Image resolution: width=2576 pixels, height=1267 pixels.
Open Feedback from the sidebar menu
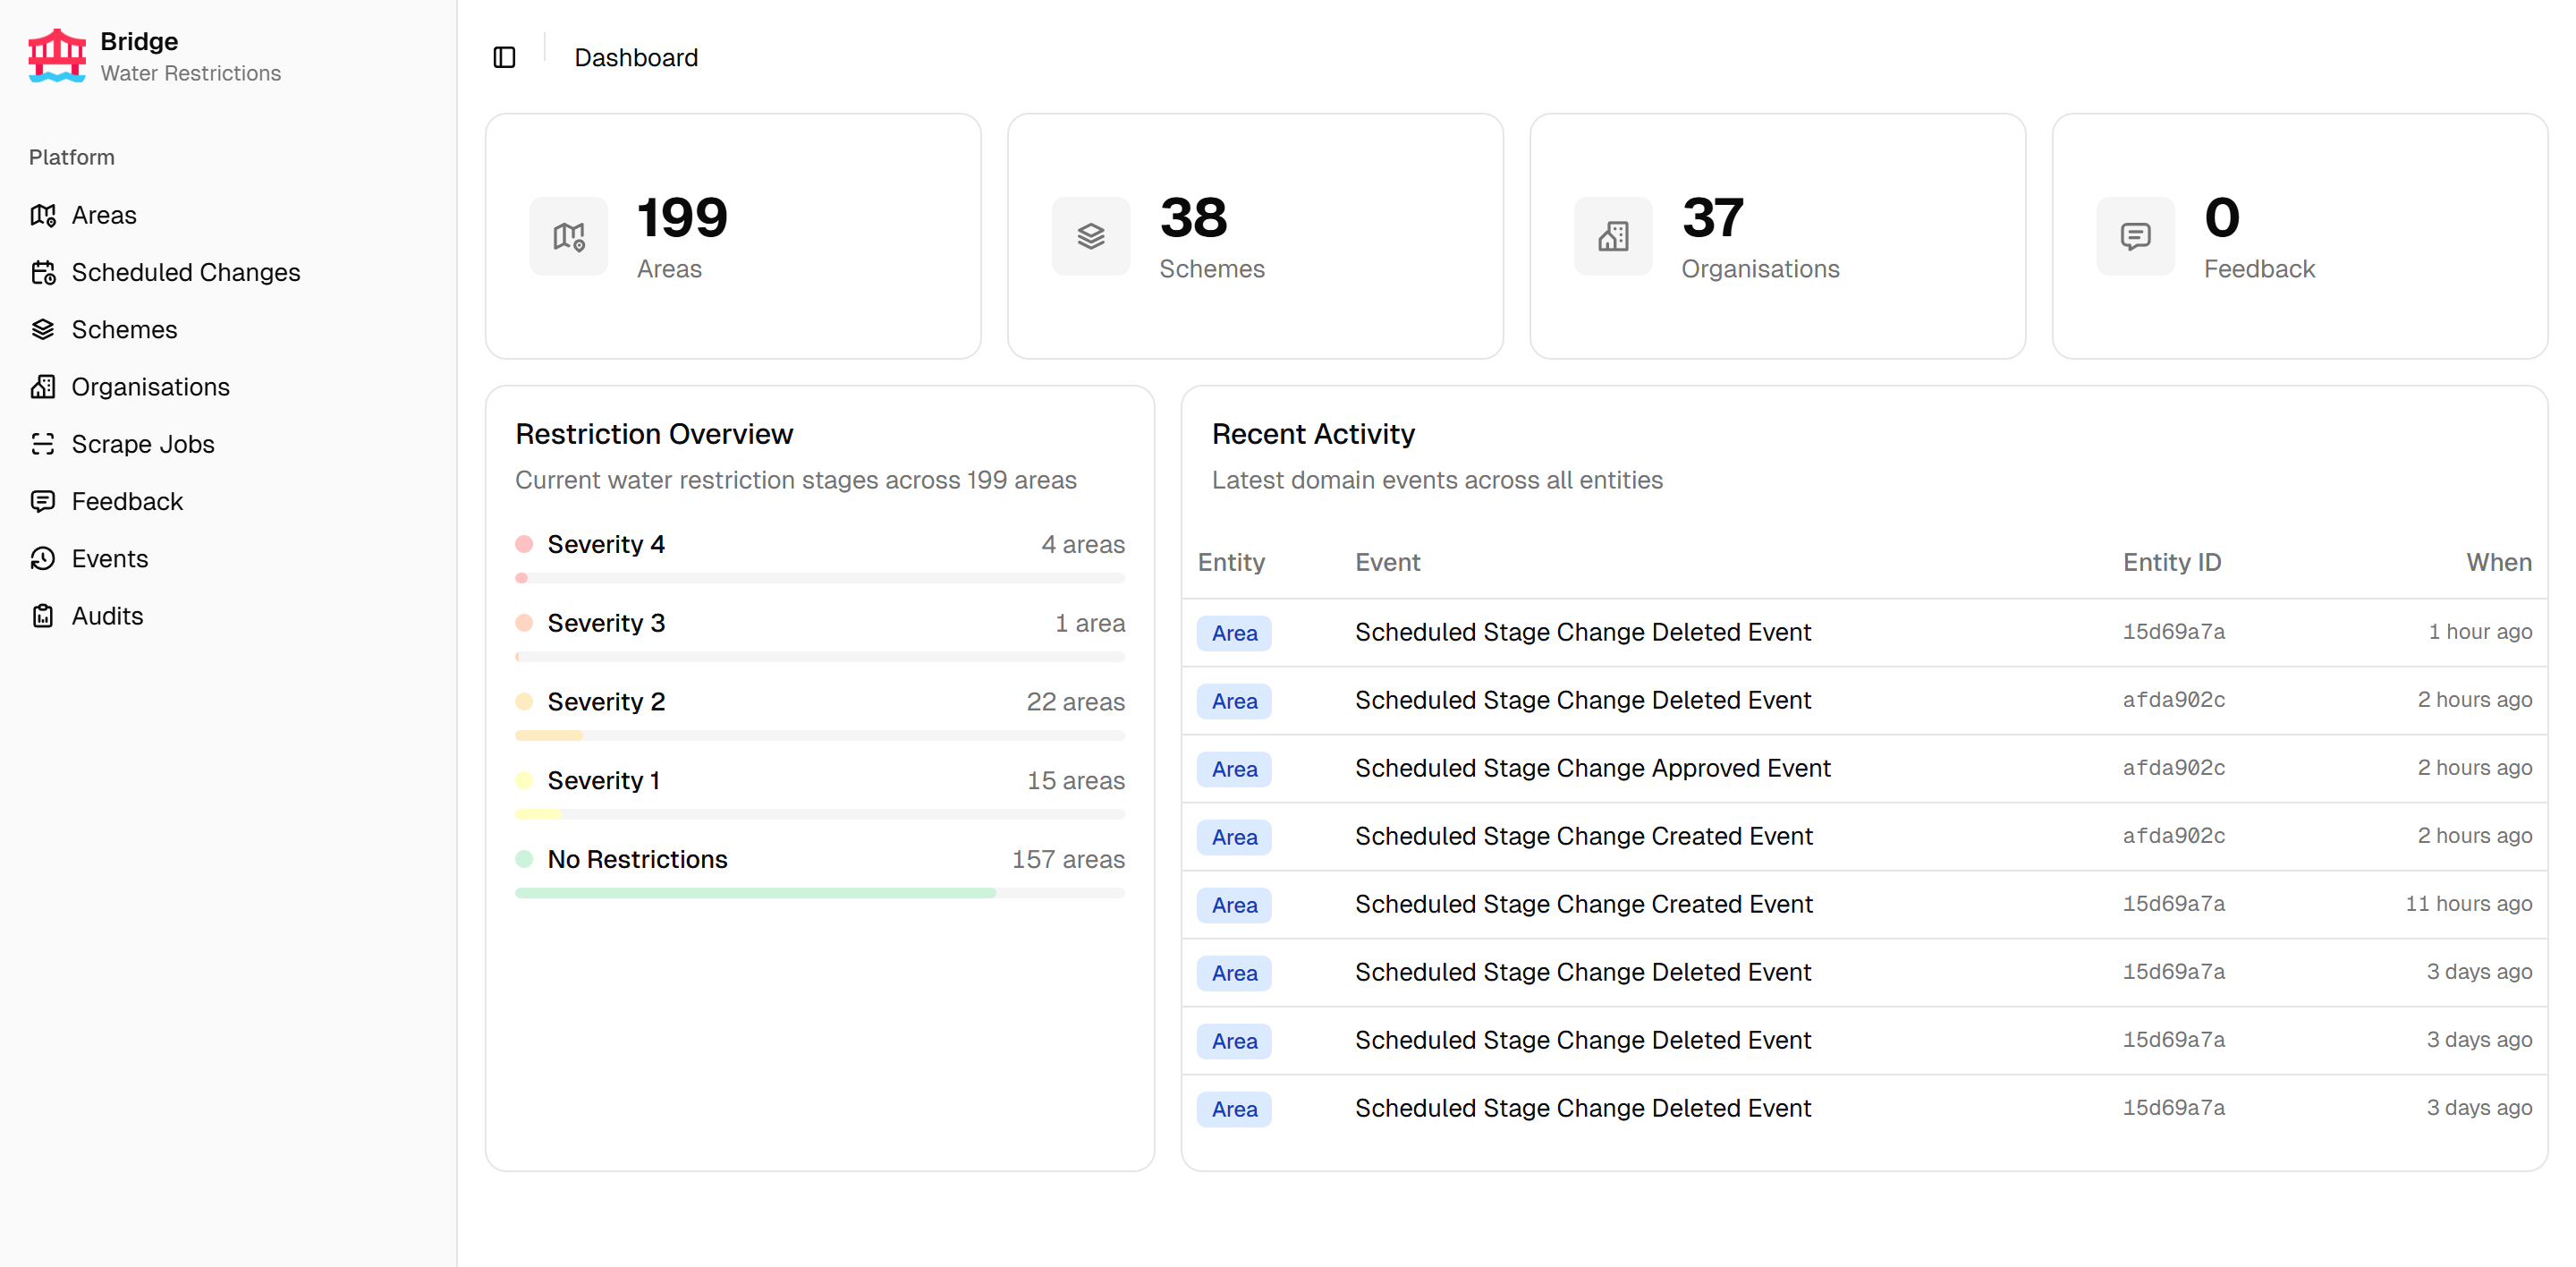127,501
